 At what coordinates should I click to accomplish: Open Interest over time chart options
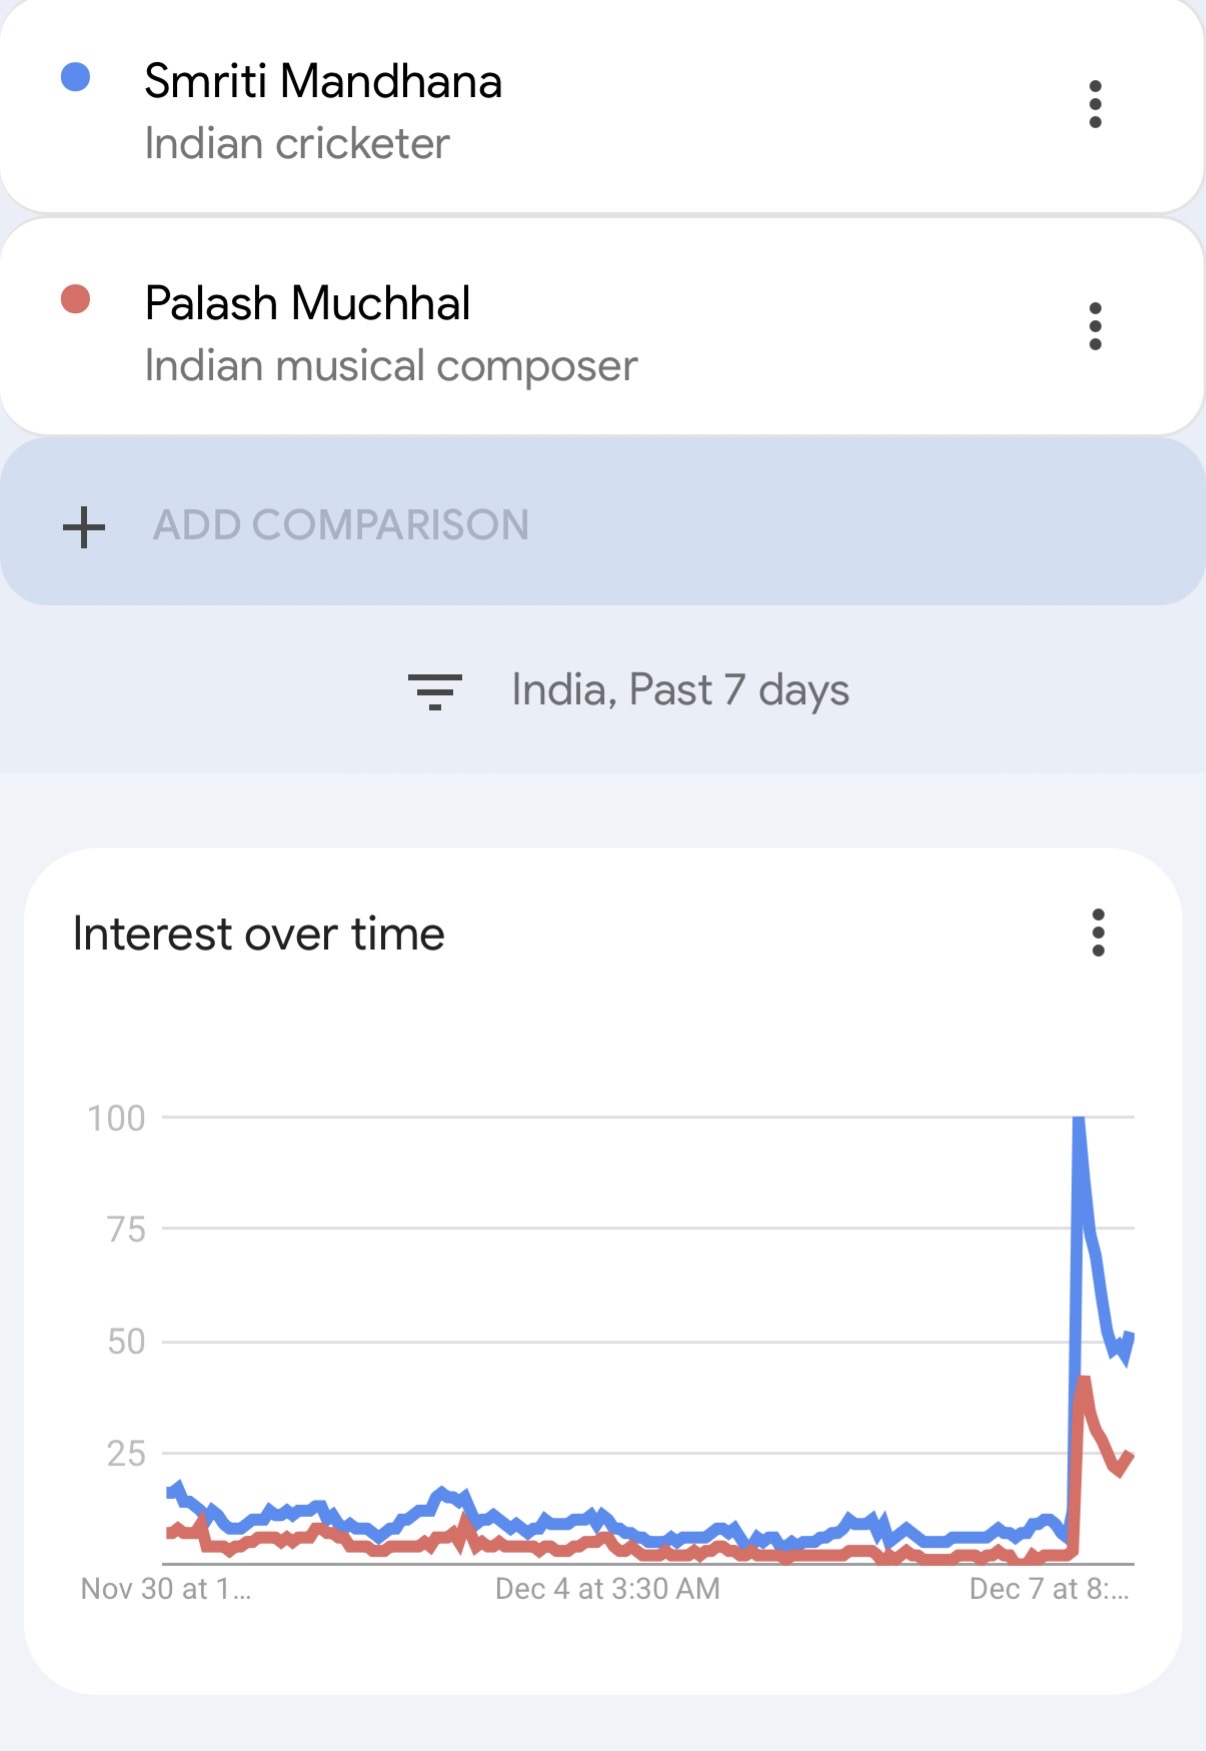coord(1098,933)
